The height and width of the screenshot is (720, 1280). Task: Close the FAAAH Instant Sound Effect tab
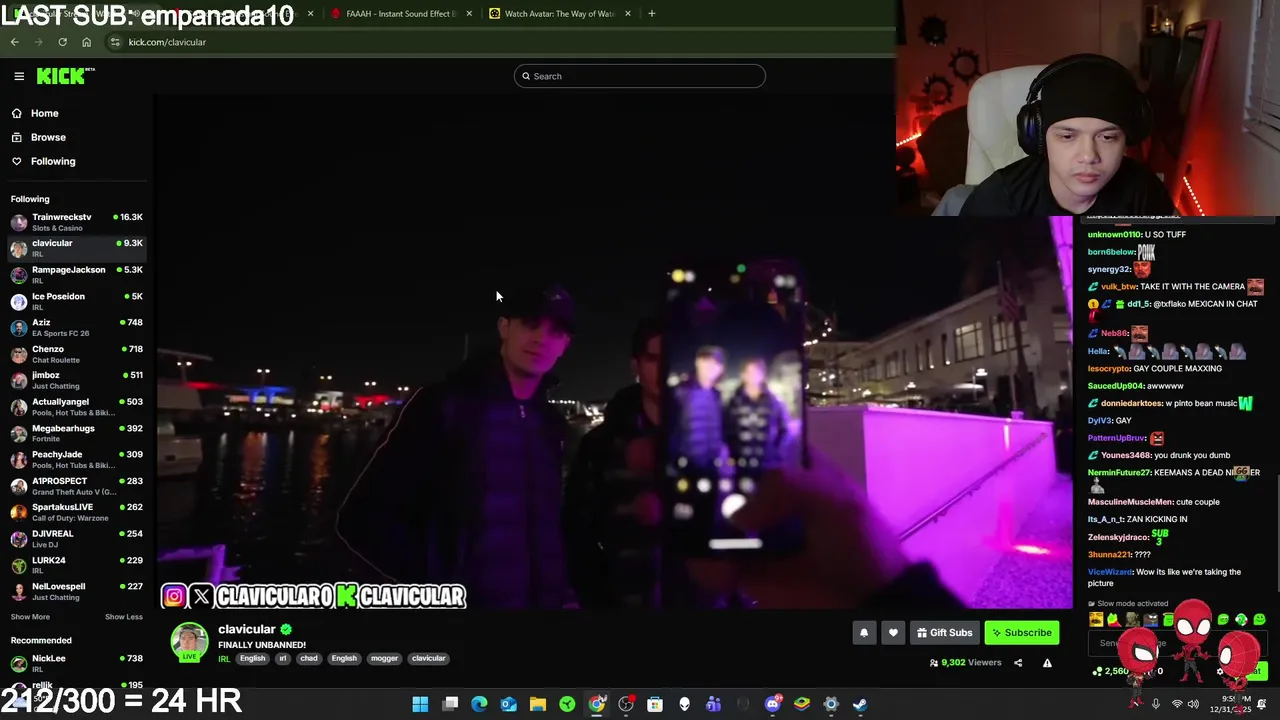pyautogui.click(x=469, y=14)
